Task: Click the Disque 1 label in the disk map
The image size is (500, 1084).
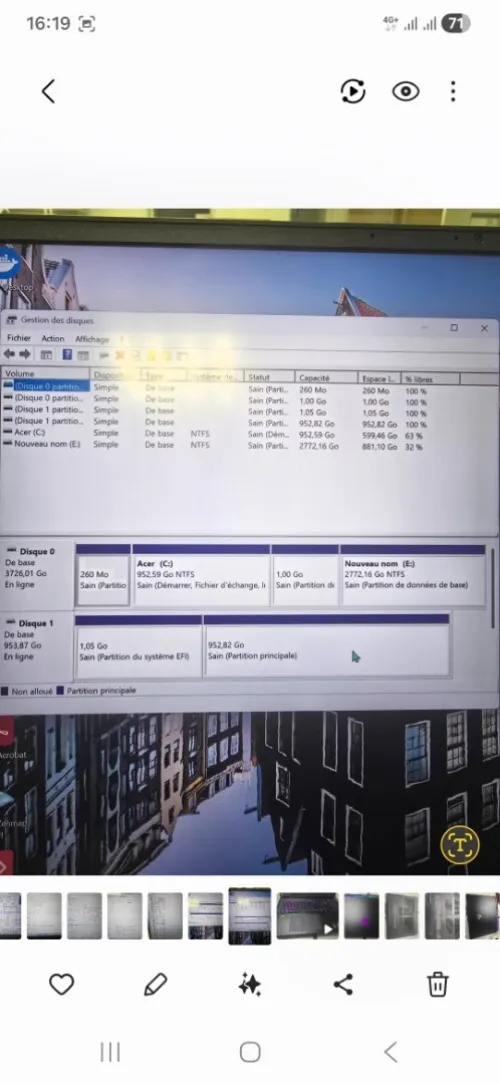Action: [36, 623]
